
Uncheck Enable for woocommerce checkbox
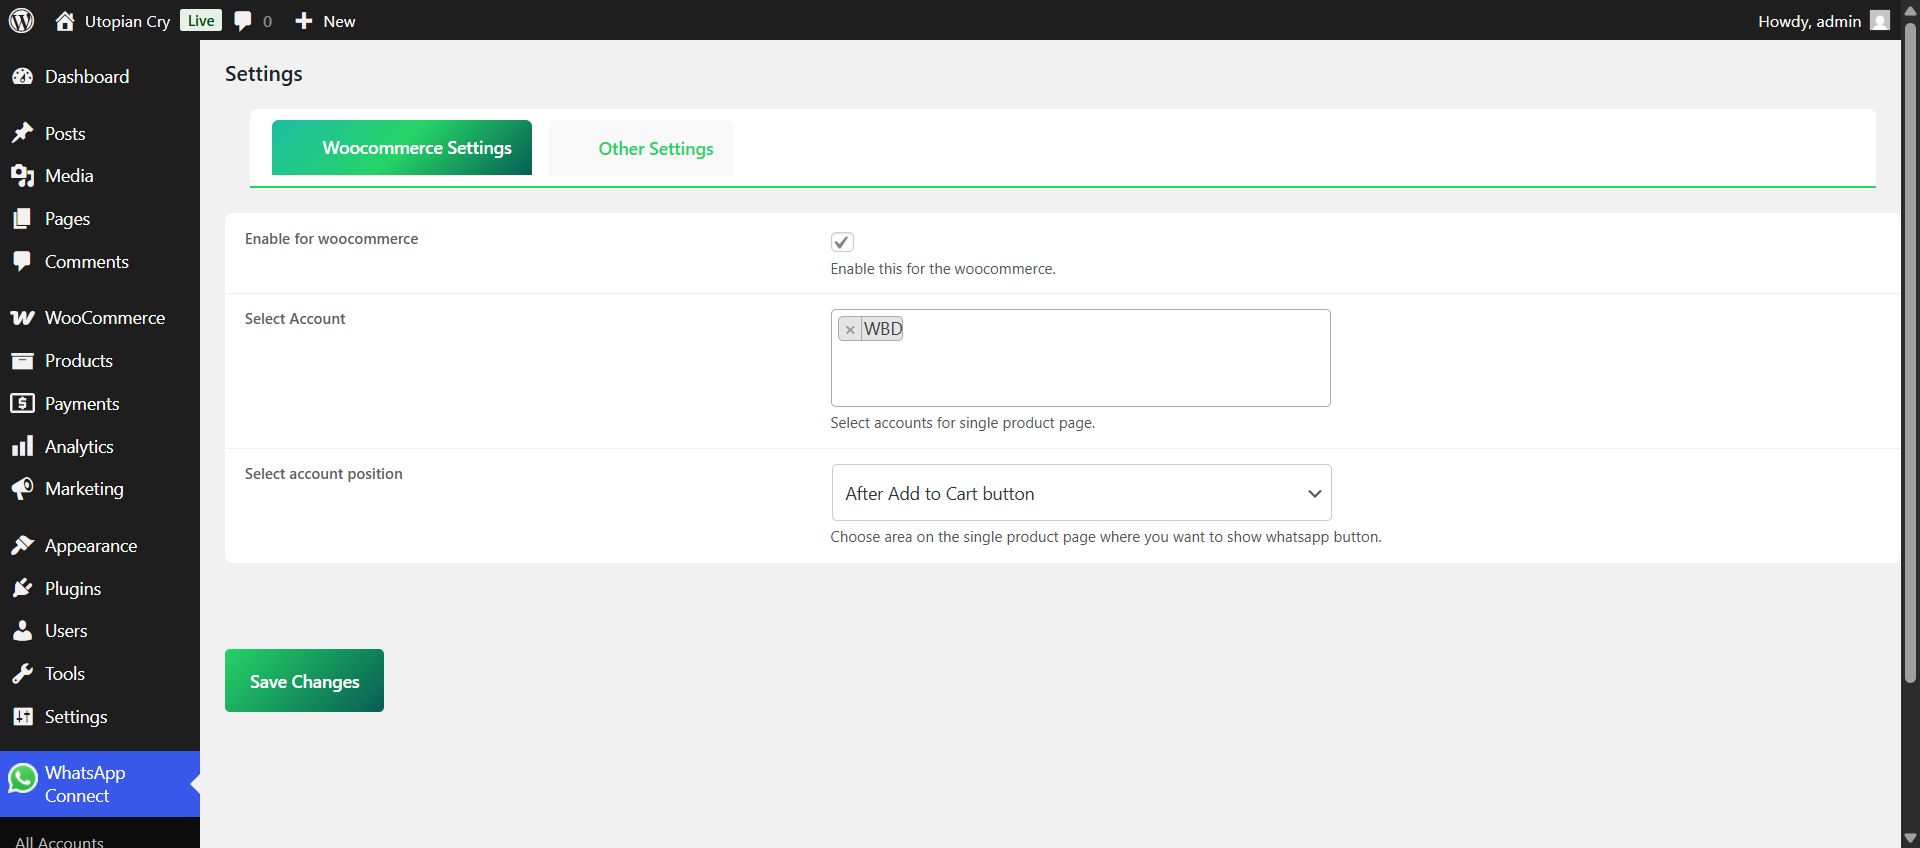coord(842,242)
